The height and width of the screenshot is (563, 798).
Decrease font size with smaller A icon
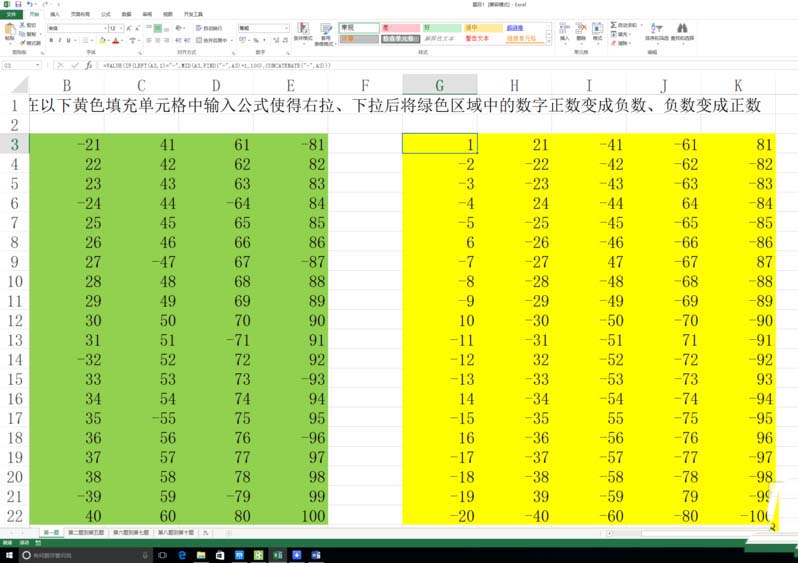coord(137,28)
